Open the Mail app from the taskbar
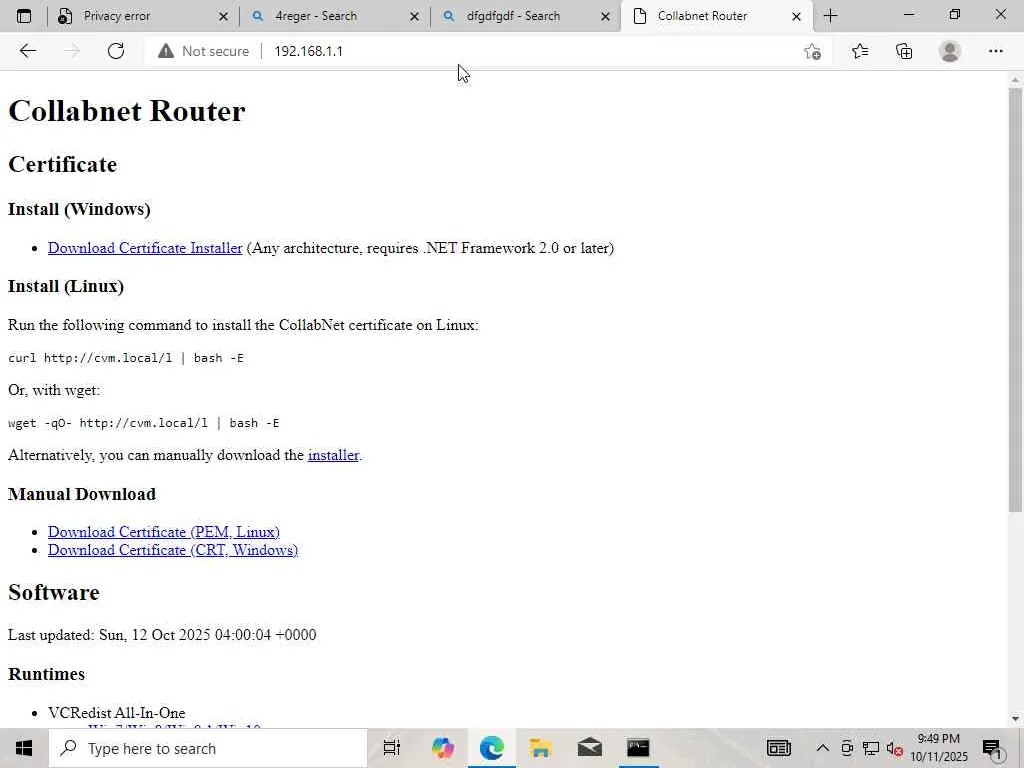The width and height of the screenshot is (1024, 768). pos(589,748)
